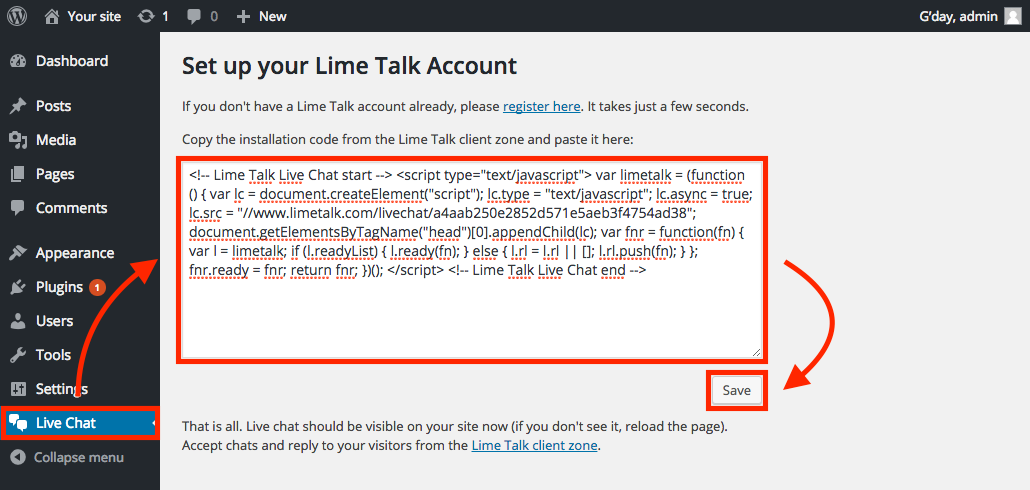
Task: Click the Media library icon
Action: click(18, 140)
